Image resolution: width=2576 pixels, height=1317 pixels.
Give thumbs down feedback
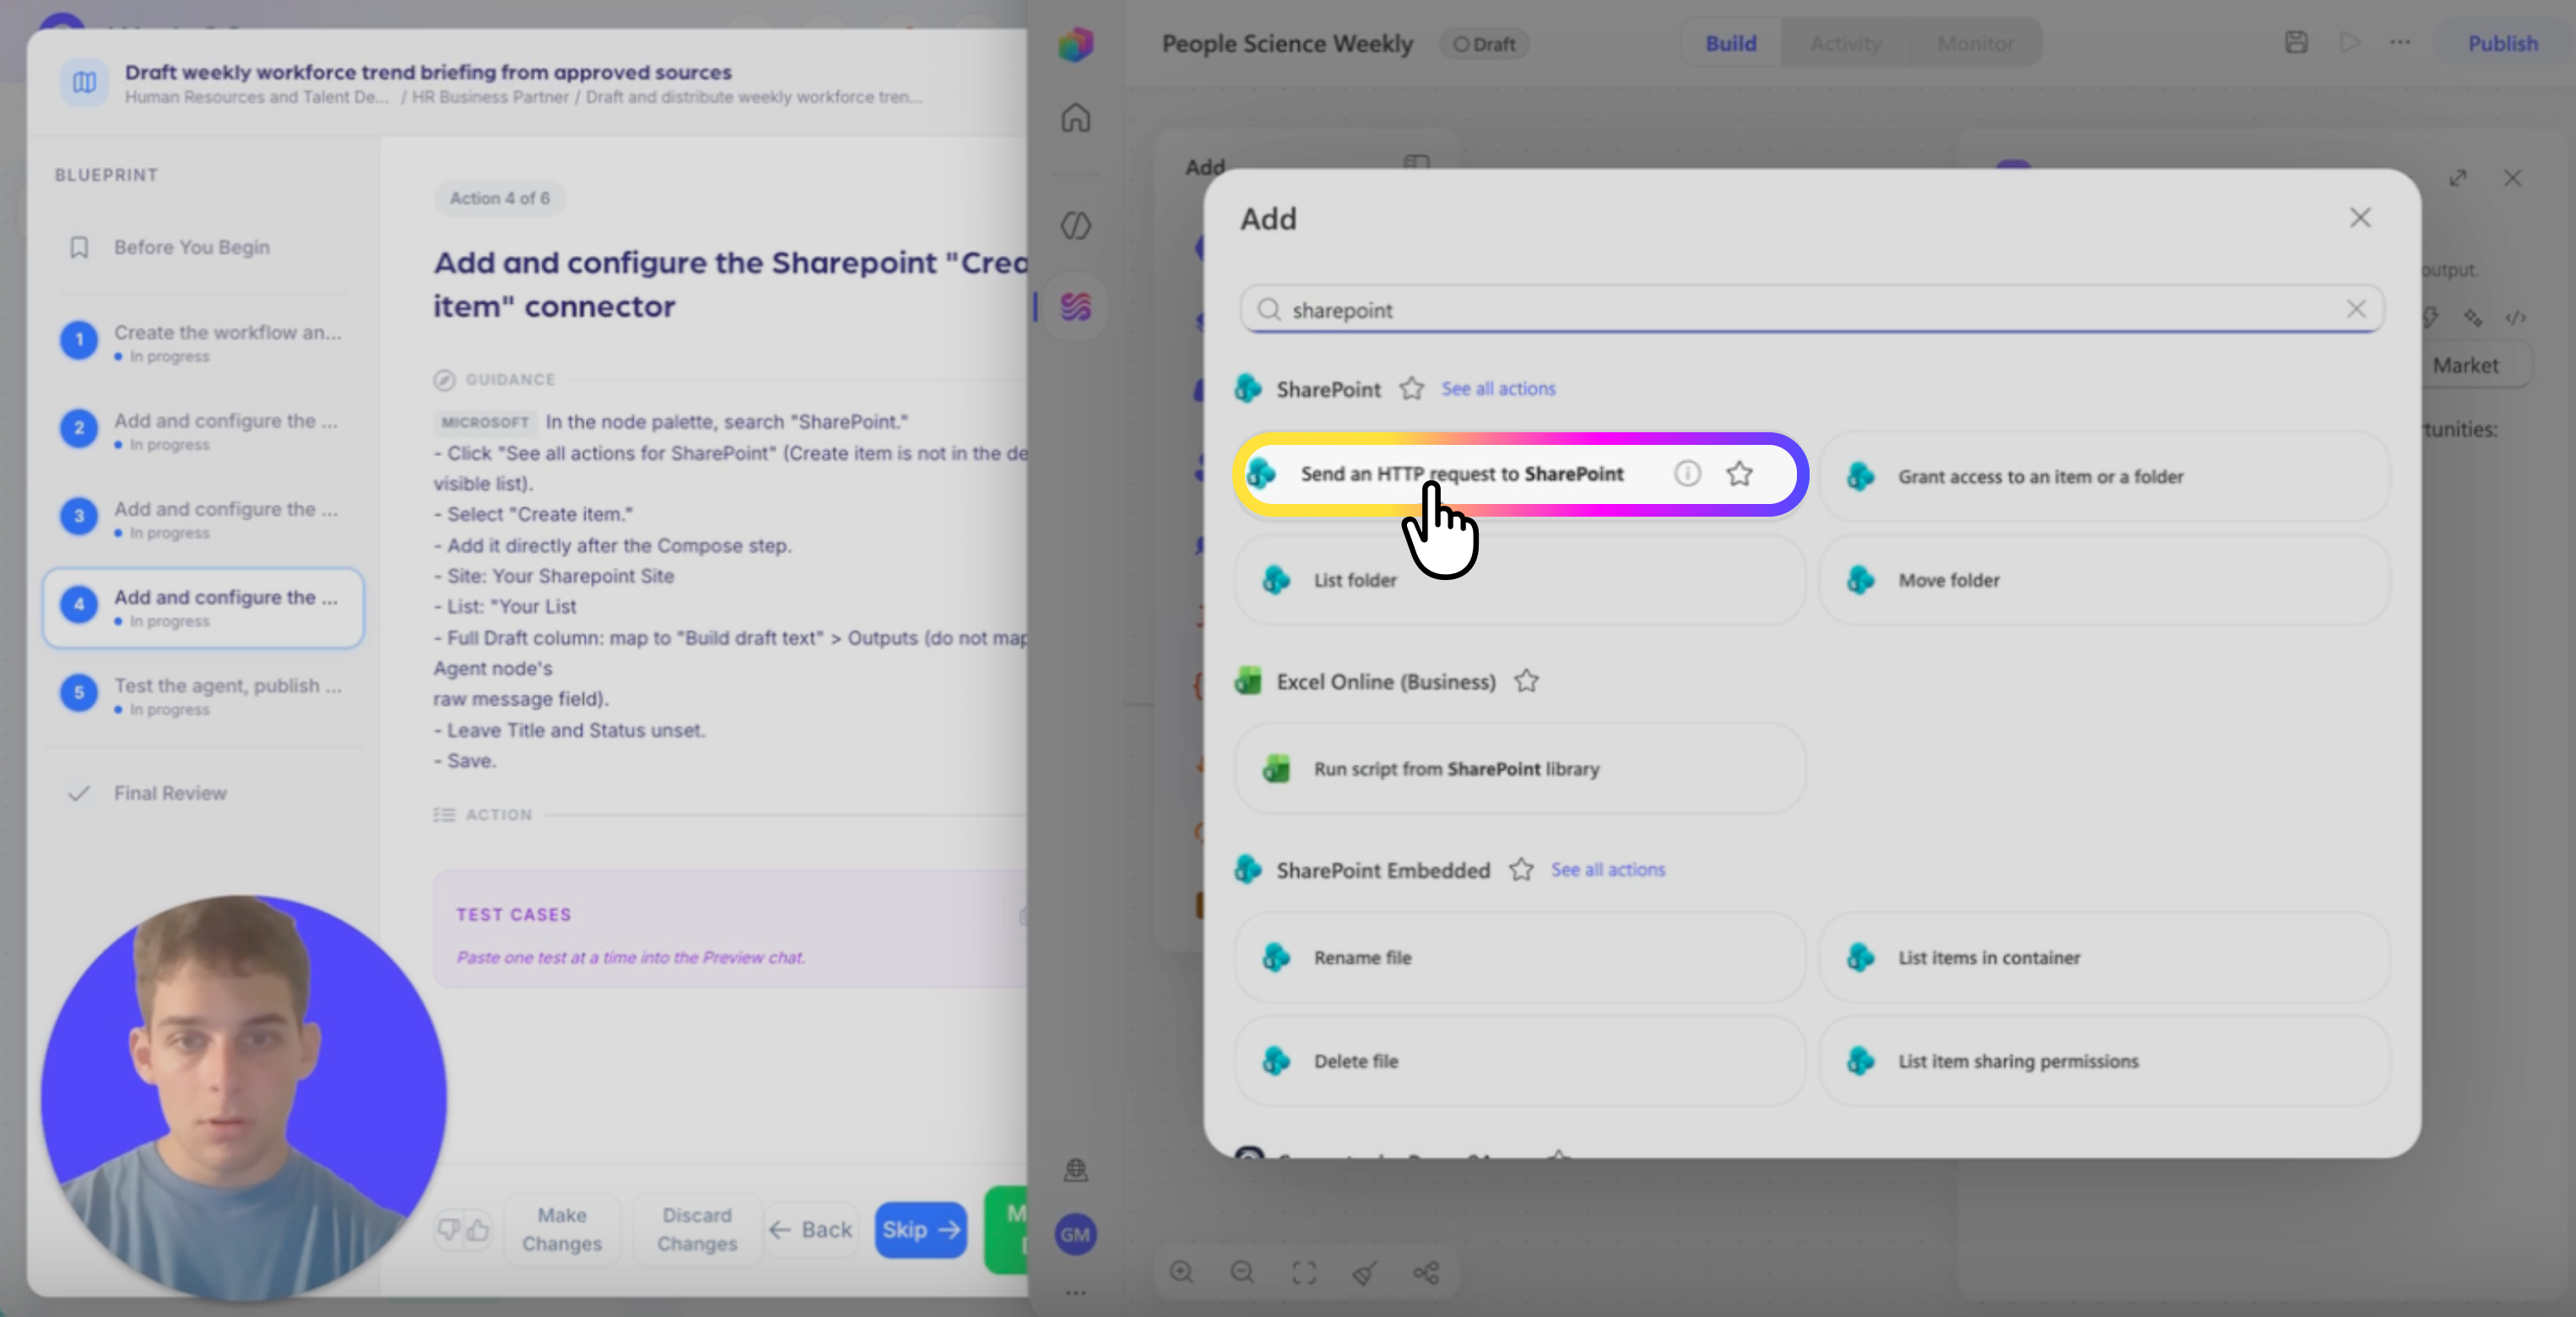[x=449, y=1229]
